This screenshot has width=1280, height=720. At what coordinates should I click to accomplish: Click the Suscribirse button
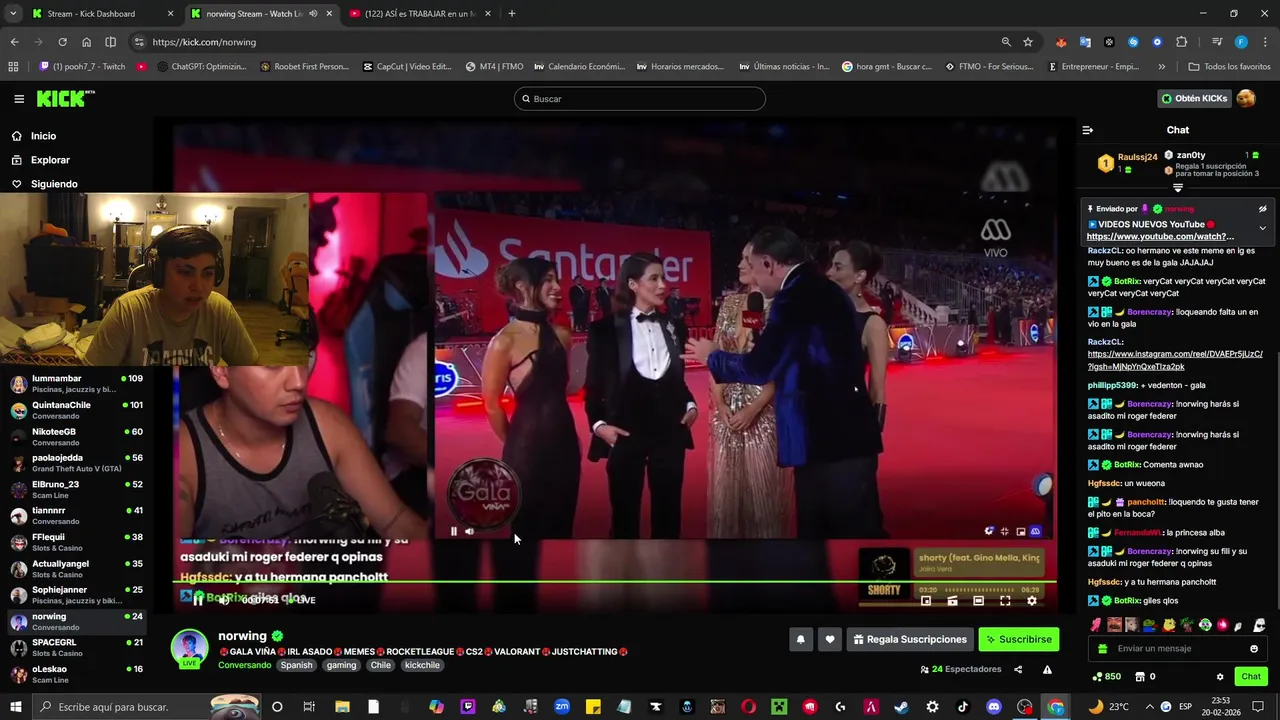tap(1018, 640)
